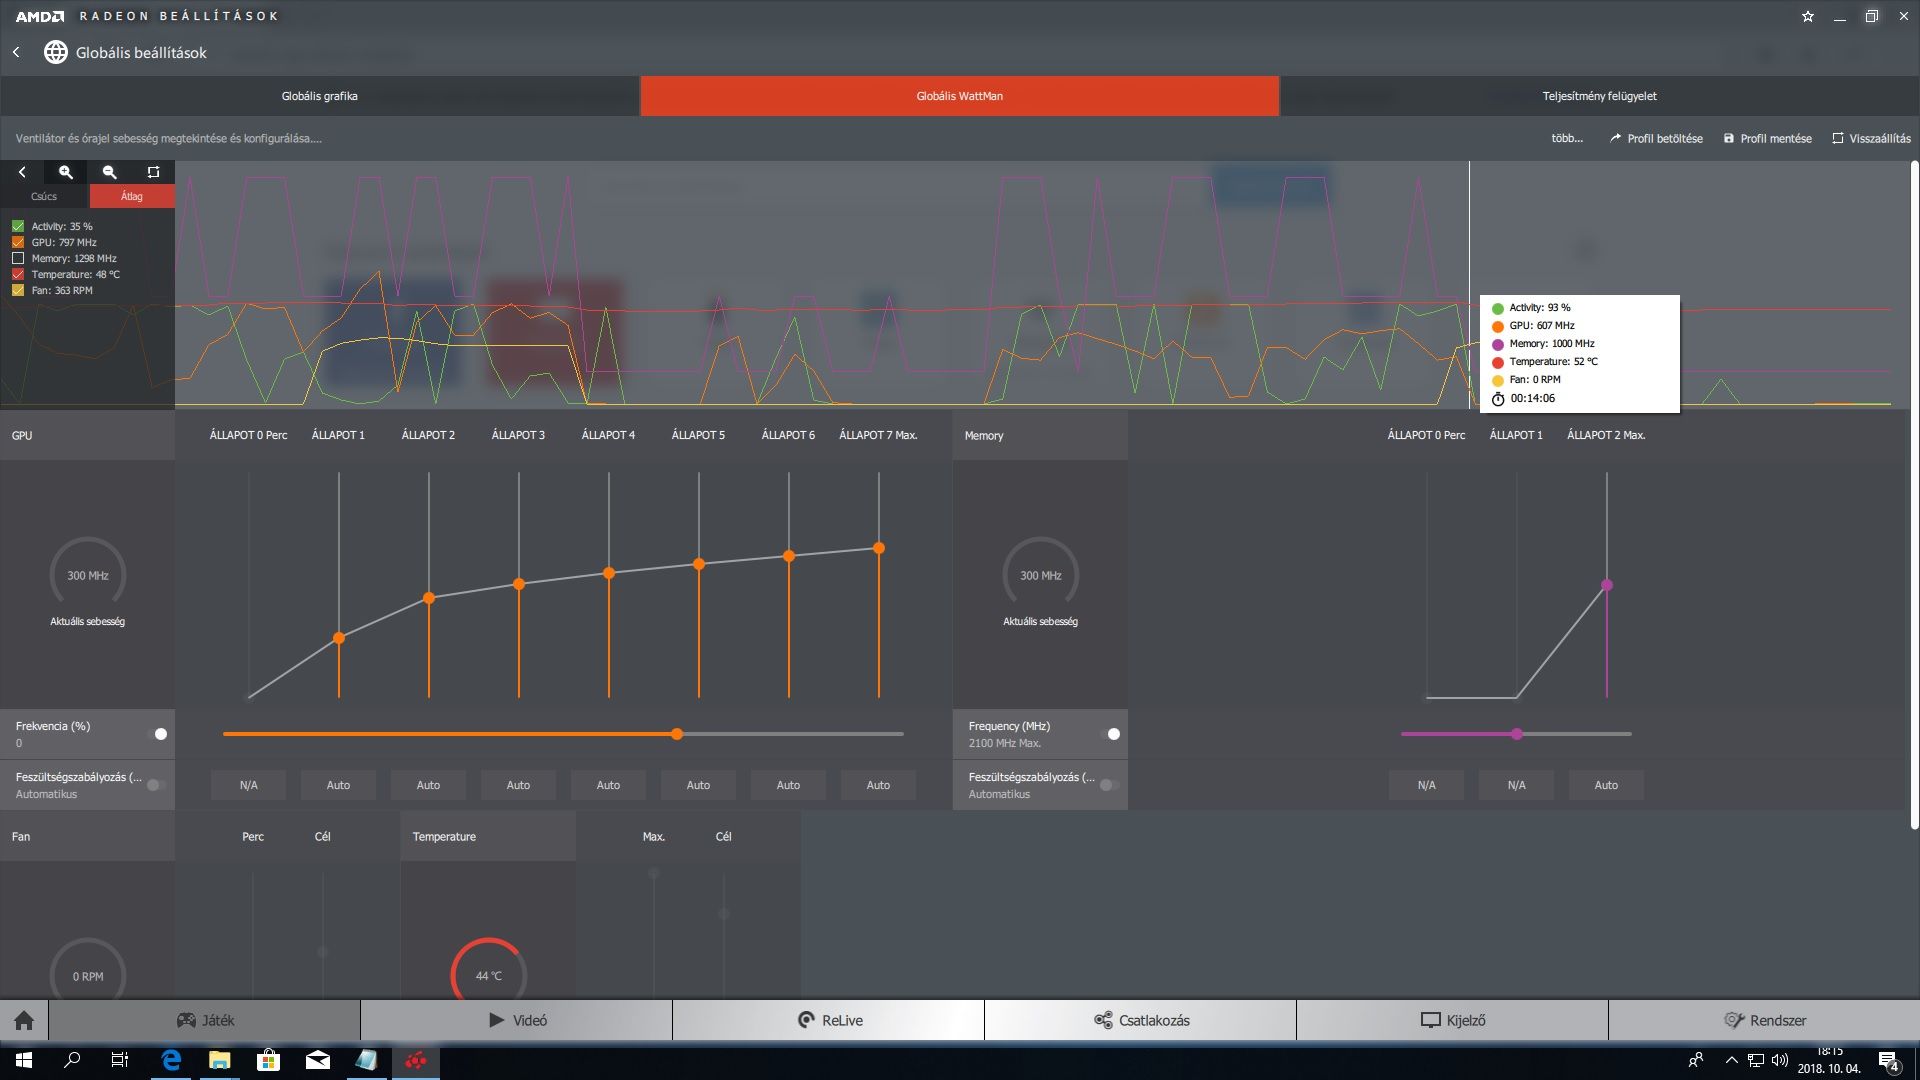Click Visszaállítás to reset settings

[x=1871, y=138]
